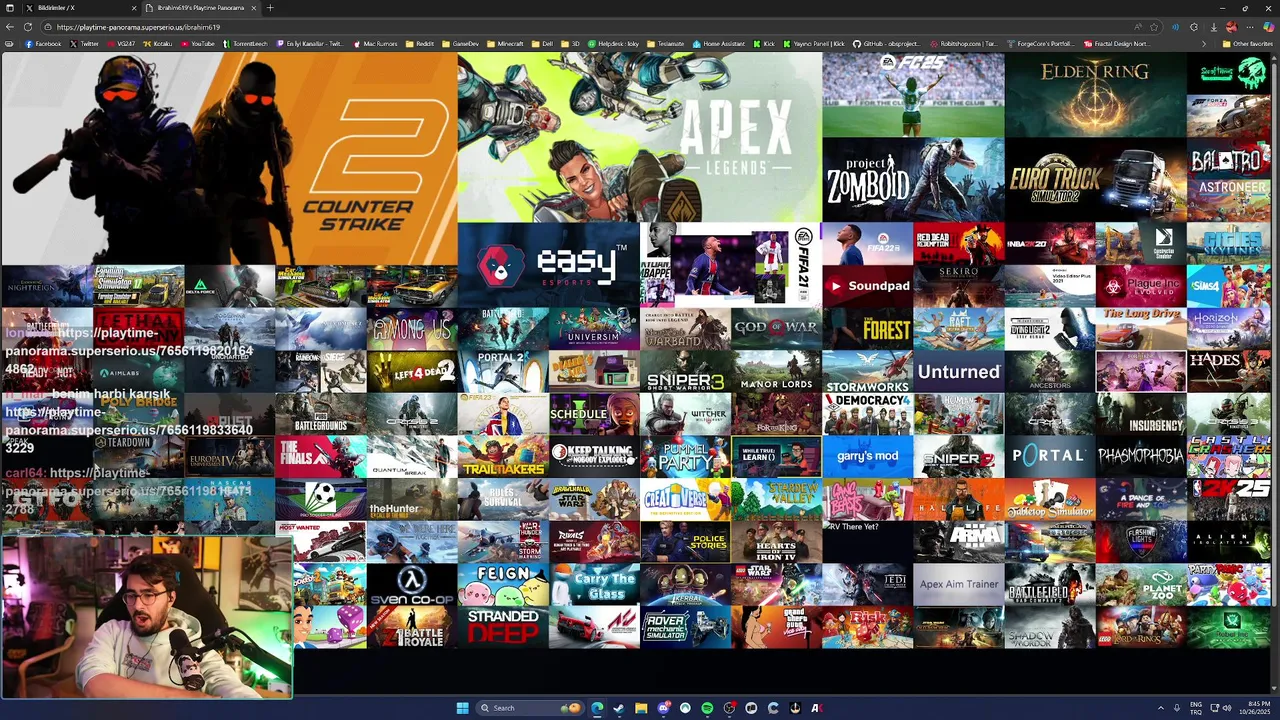Launch Microsoft Edge from the taskbar
This screenshot has height=720, width=1280.
pyautogui.click(x=597, y=708)
